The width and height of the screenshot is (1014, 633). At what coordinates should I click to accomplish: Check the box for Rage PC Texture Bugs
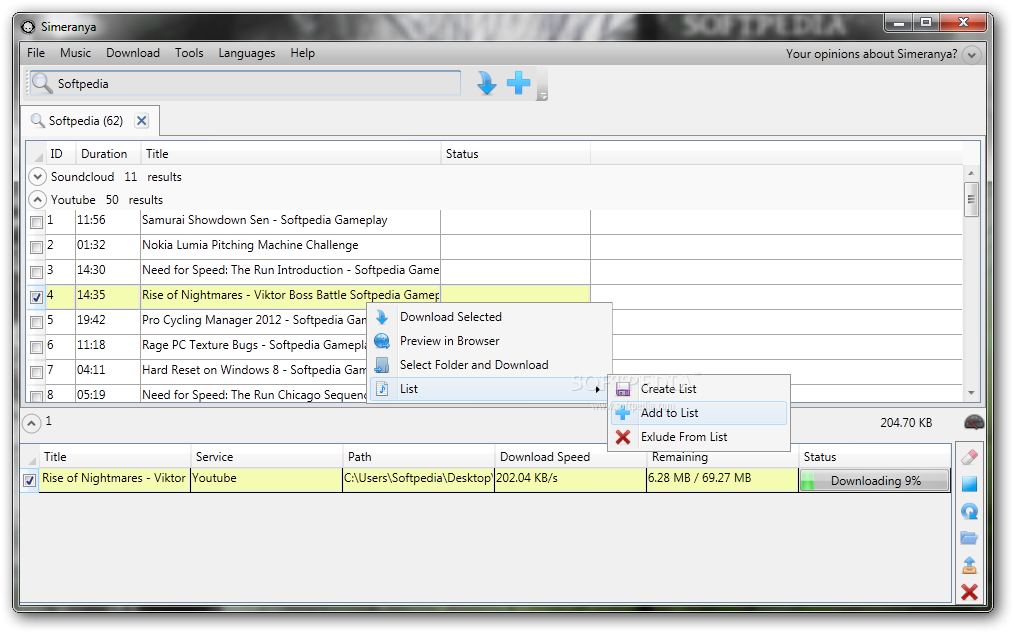[36, 347]
